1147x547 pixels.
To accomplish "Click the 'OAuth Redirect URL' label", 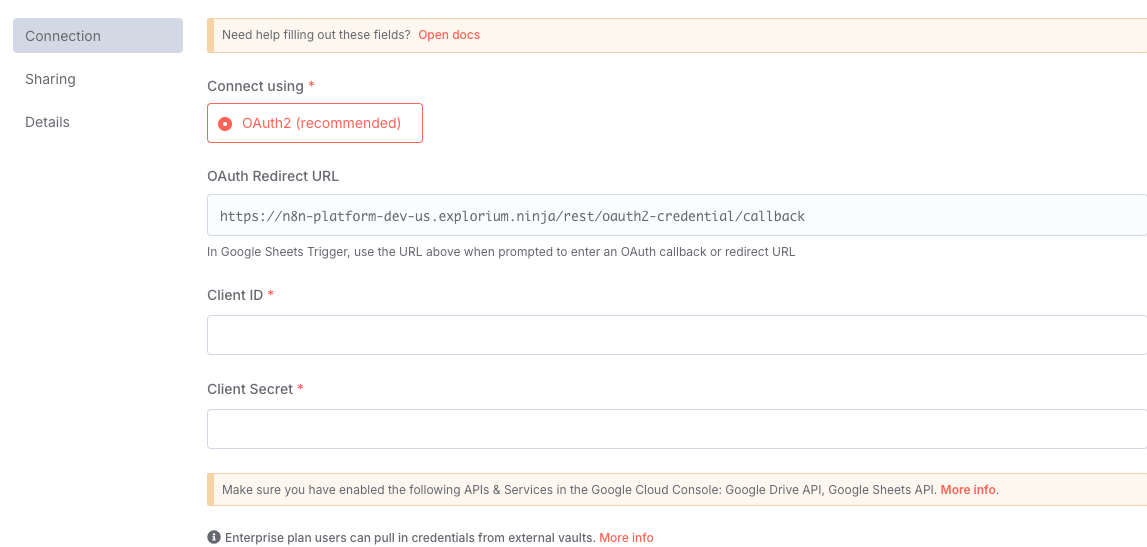I will (273, 176).
